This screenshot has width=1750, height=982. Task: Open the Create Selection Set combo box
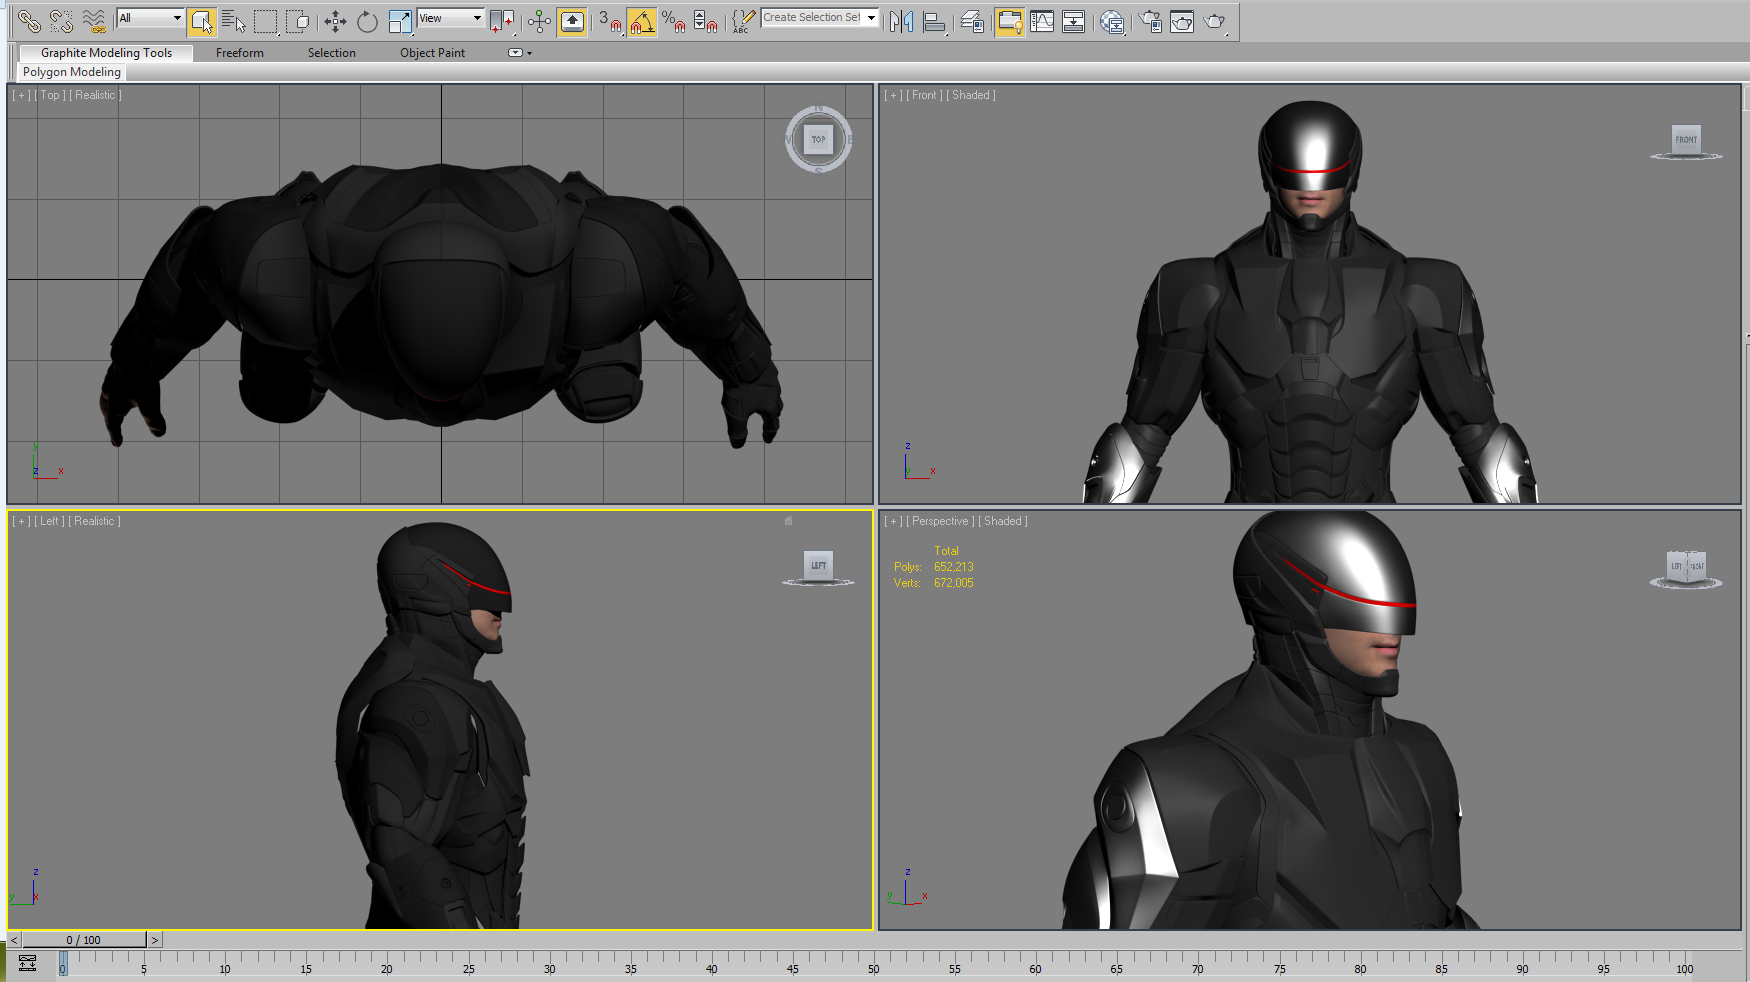pyautogui.click(x=819, y=17)
